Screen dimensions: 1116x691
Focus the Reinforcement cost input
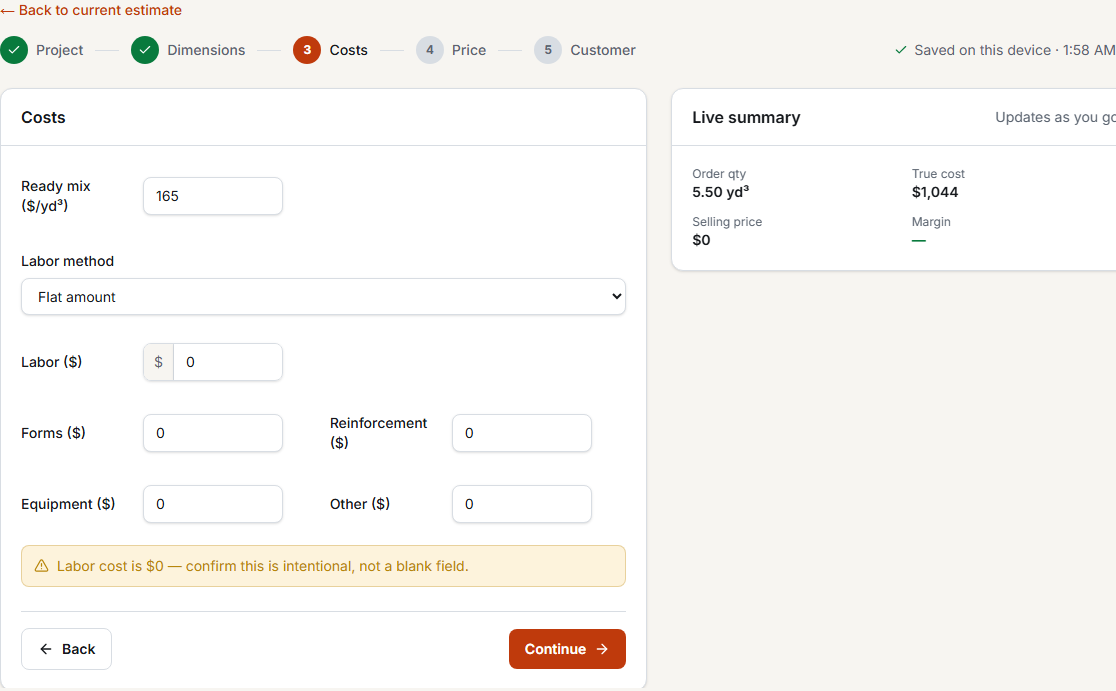coord(522,433)
